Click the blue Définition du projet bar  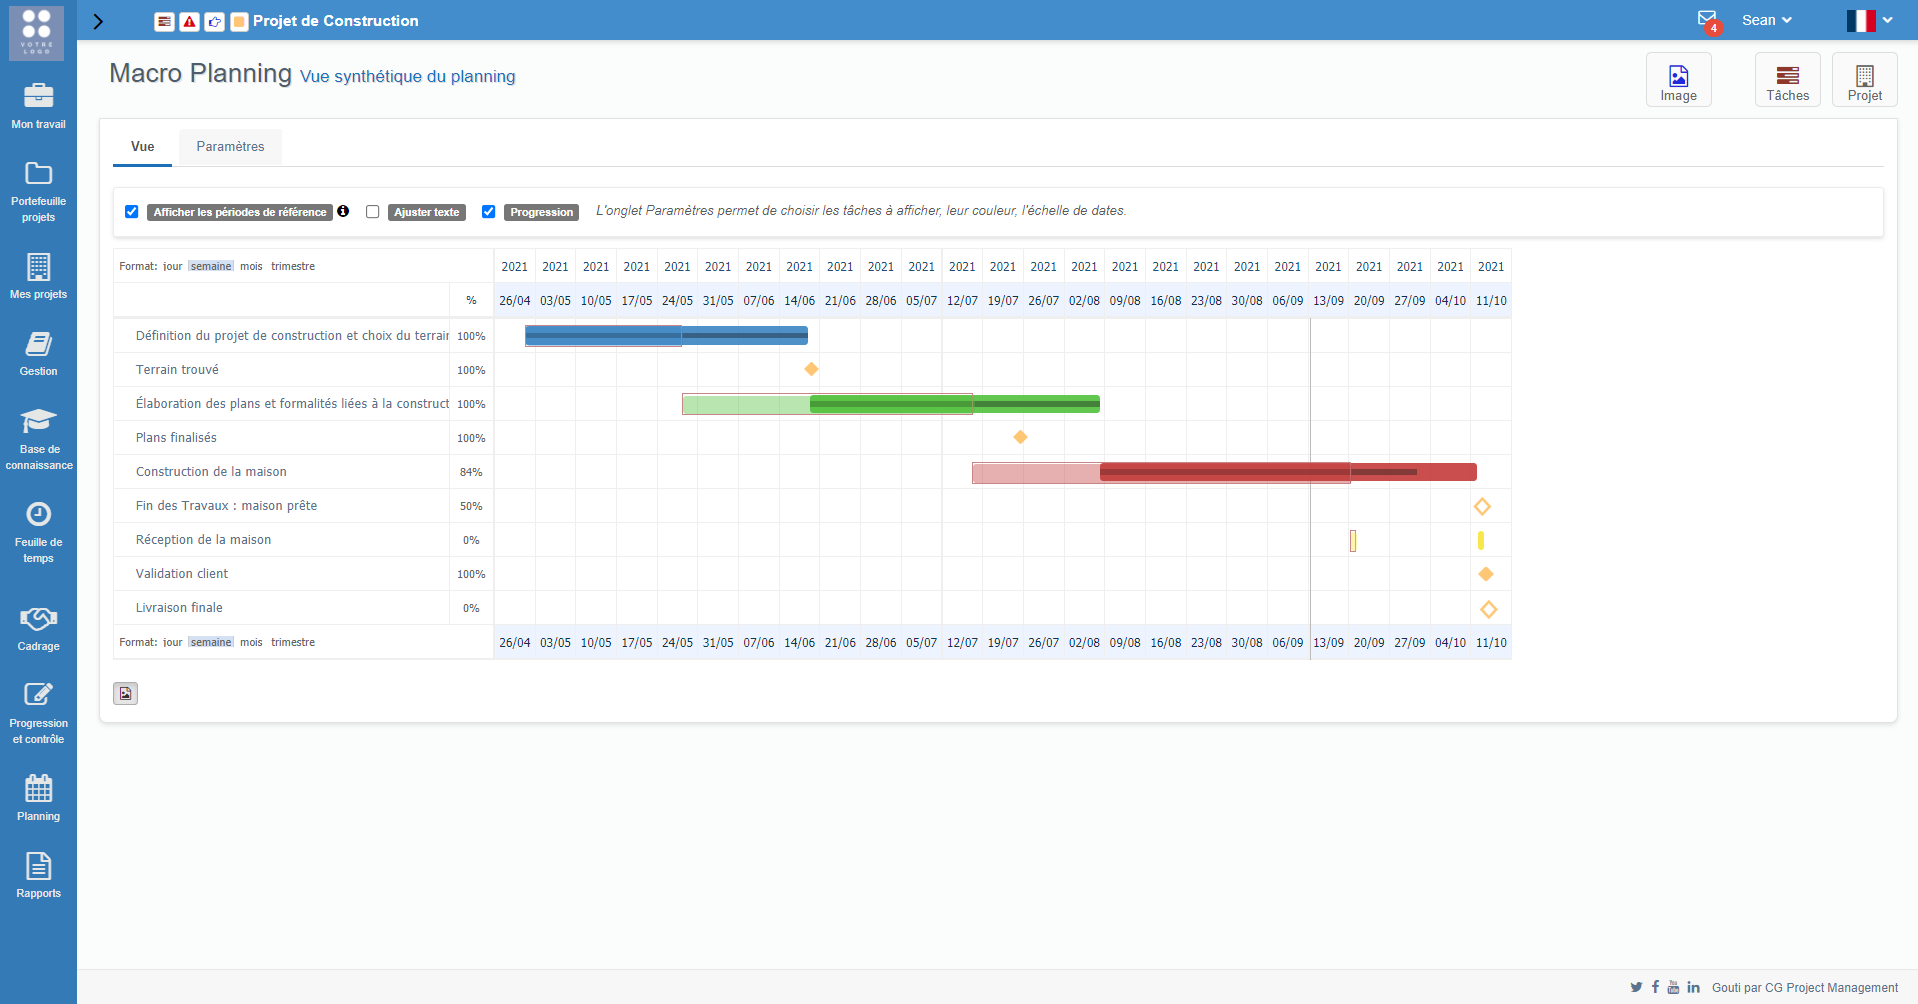pos(666,336)
